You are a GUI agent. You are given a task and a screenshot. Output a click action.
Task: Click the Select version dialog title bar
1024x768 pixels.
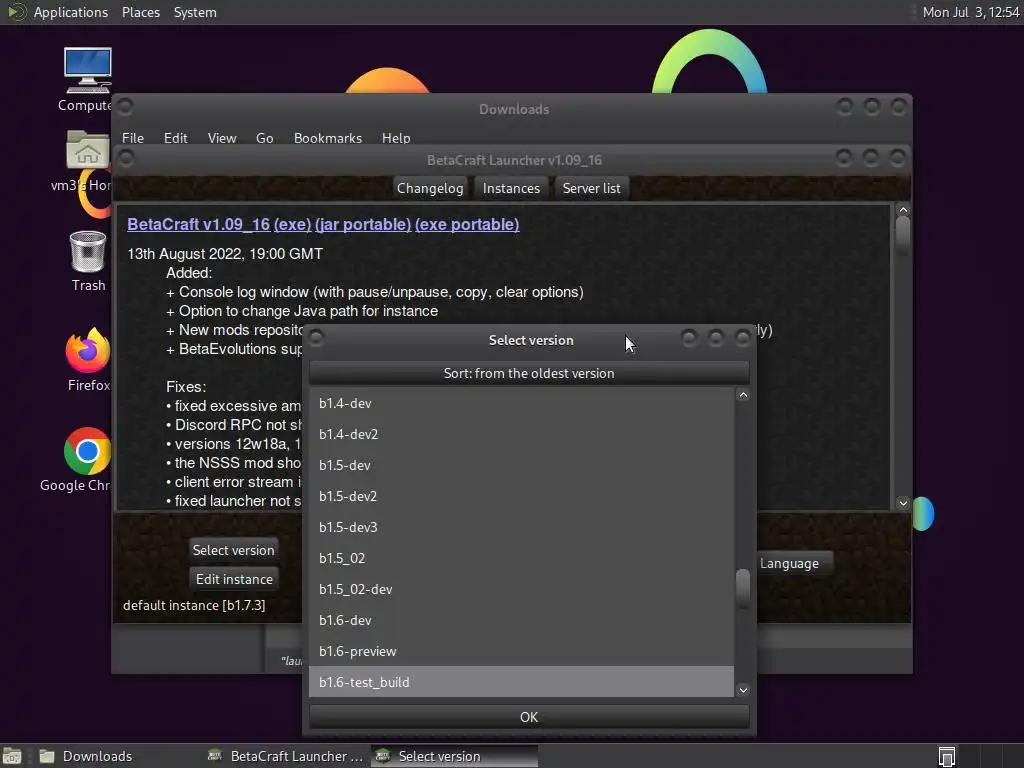531,340
